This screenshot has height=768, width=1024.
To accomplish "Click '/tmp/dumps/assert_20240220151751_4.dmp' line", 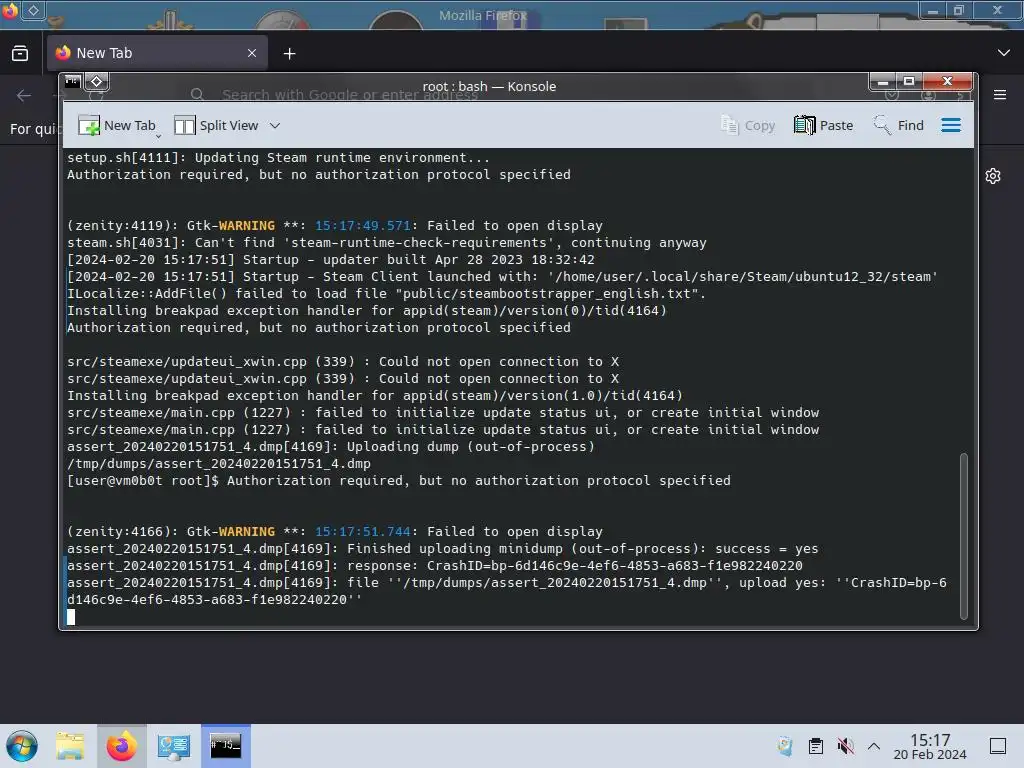I will click(x=219, y=464).
